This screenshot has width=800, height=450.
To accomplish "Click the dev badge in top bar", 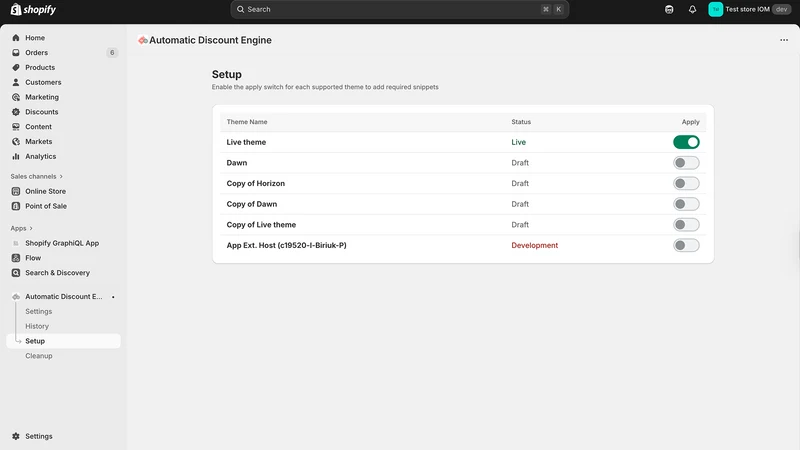I will (x=781, y=9).
